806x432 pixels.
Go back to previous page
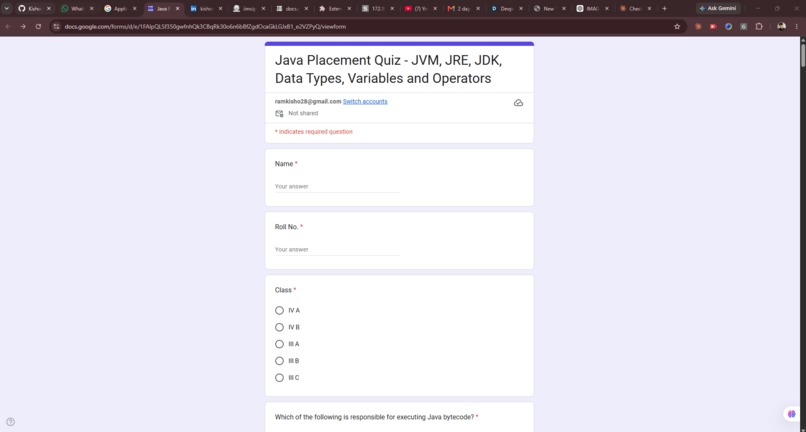8,26
